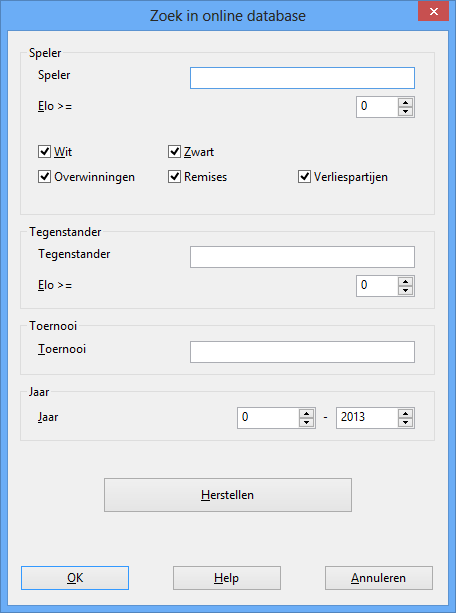Screen dimensions: 456x613
Task: Decrease the starting Jaar value with down arrow
Action: (307, 423)
